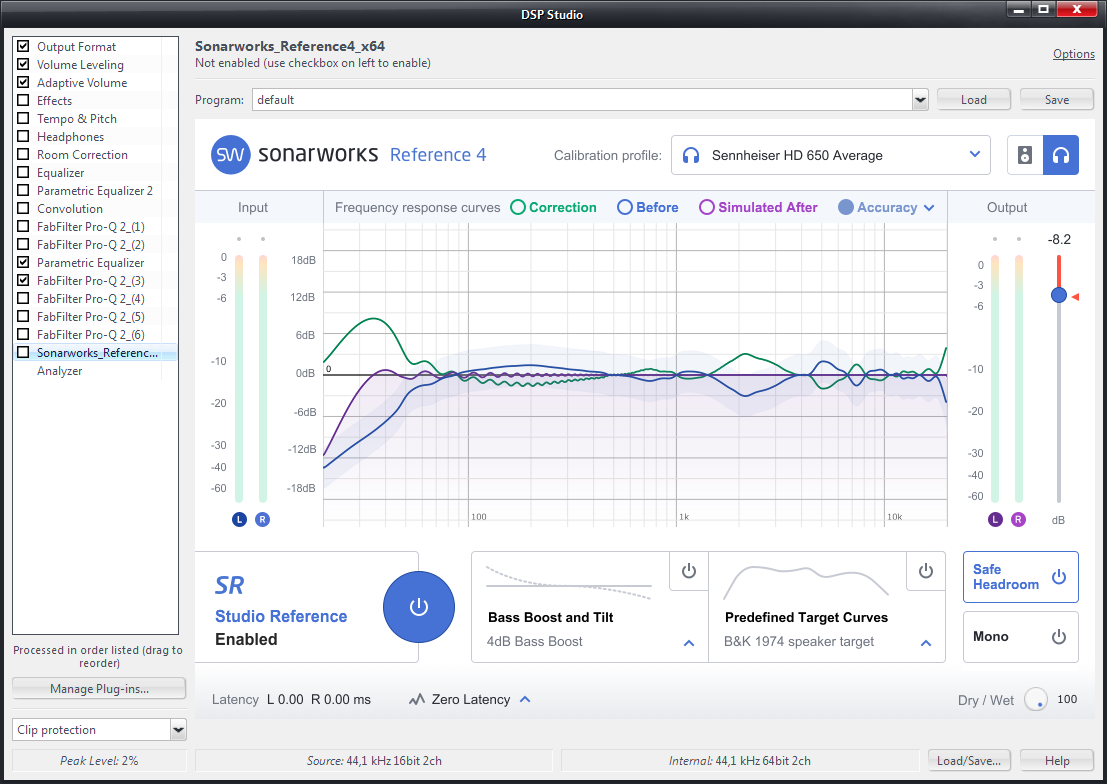Expand the Accuracy options chevron

929,208
